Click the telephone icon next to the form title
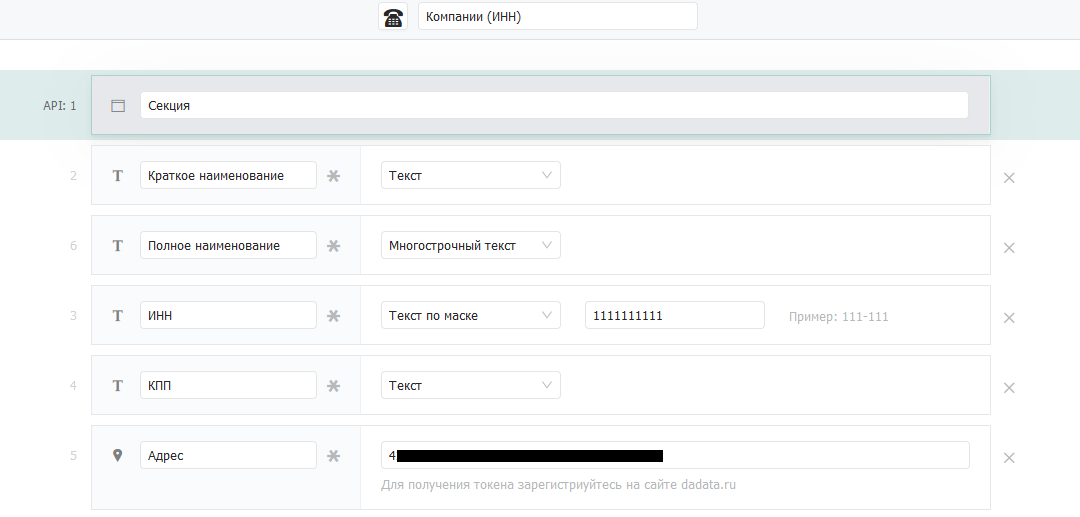 (x=393, y=17)
